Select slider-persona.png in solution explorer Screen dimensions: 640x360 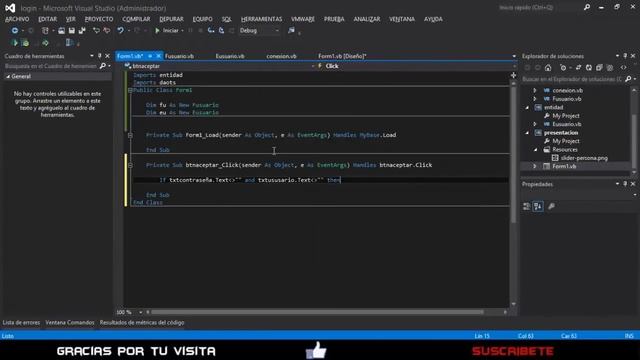click(x=584, y=158)
